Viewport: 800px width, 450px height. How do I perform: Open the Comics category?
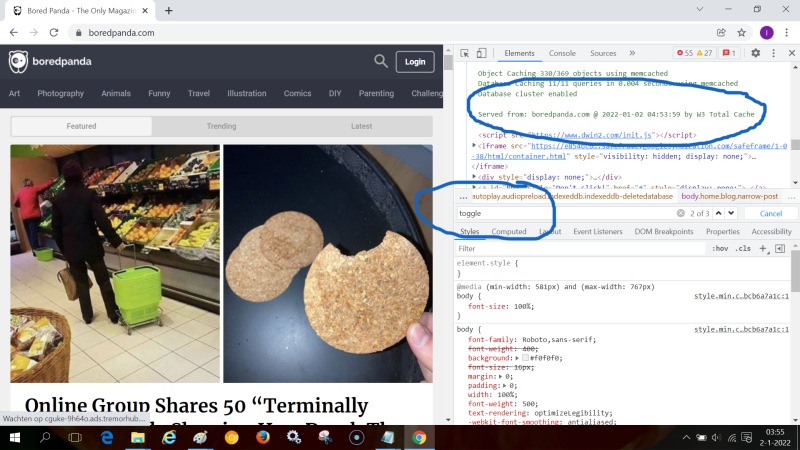coord(297,93)
